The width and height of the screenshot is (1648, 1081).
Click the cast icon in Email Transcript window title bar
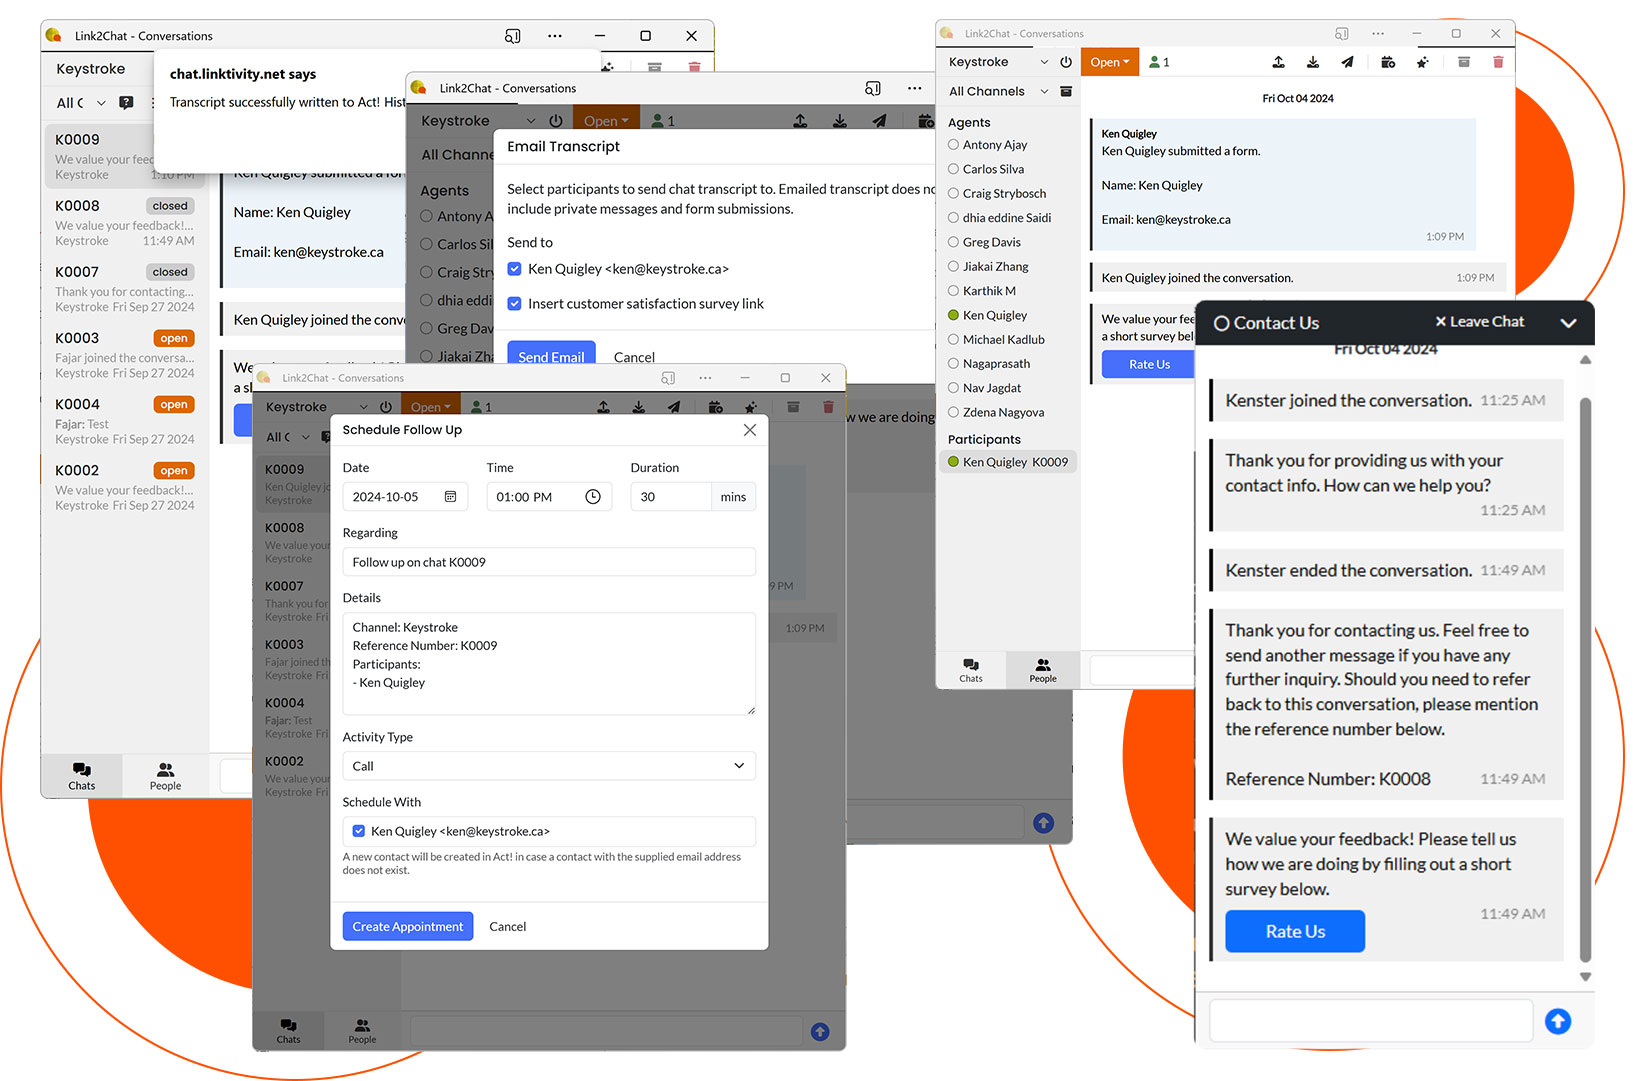873,88
